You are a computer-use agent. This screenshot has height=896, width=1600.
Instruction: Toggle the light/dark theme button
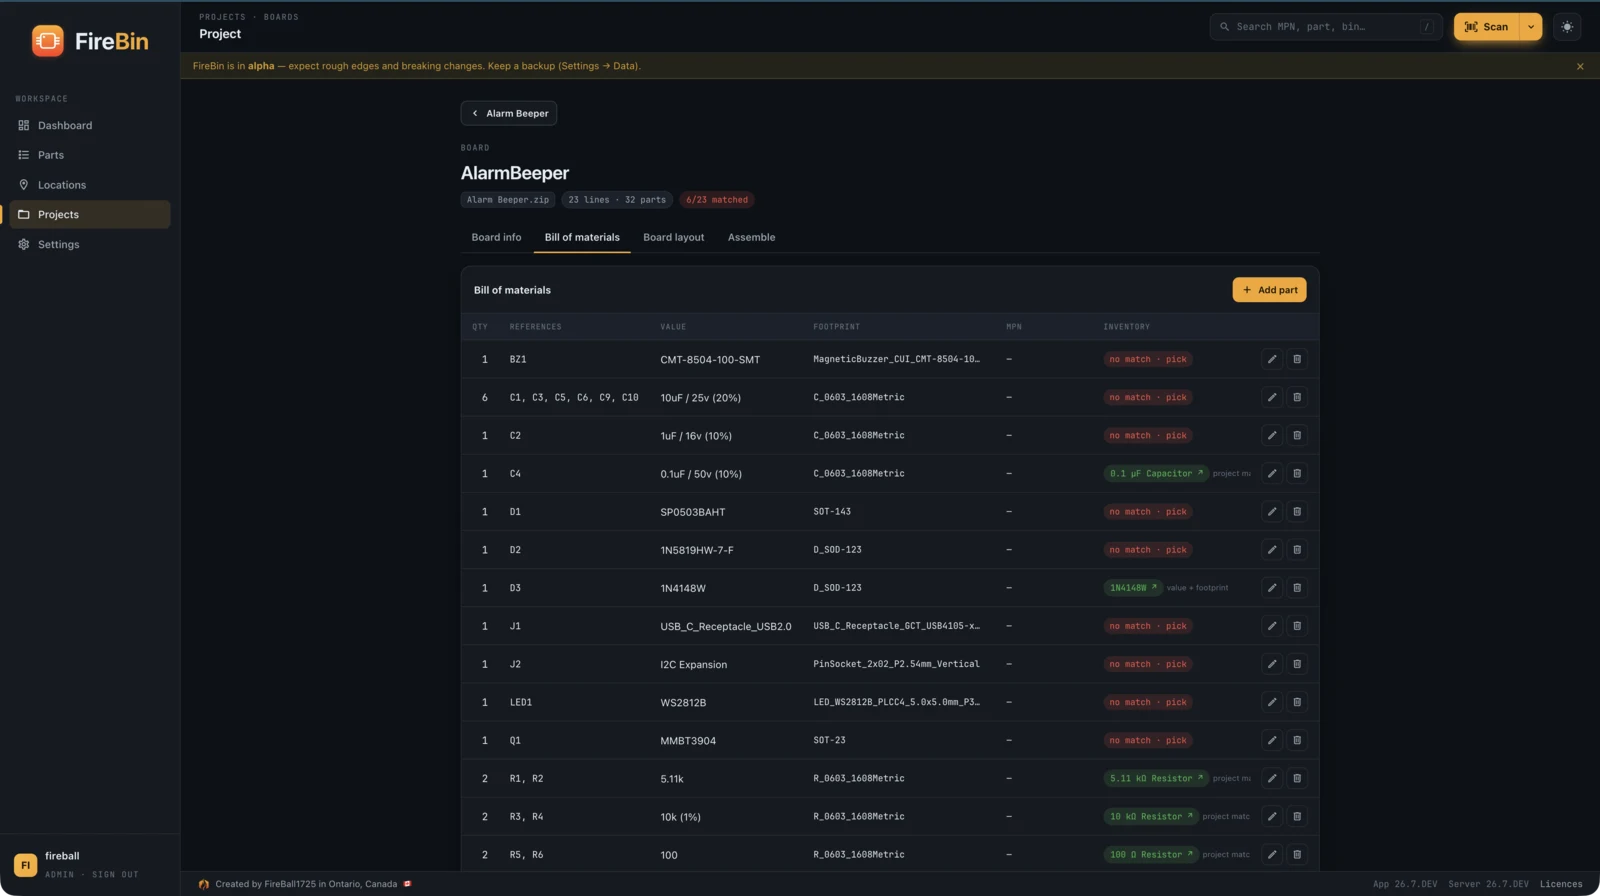pyautogui.click(x=1567, y=27)
